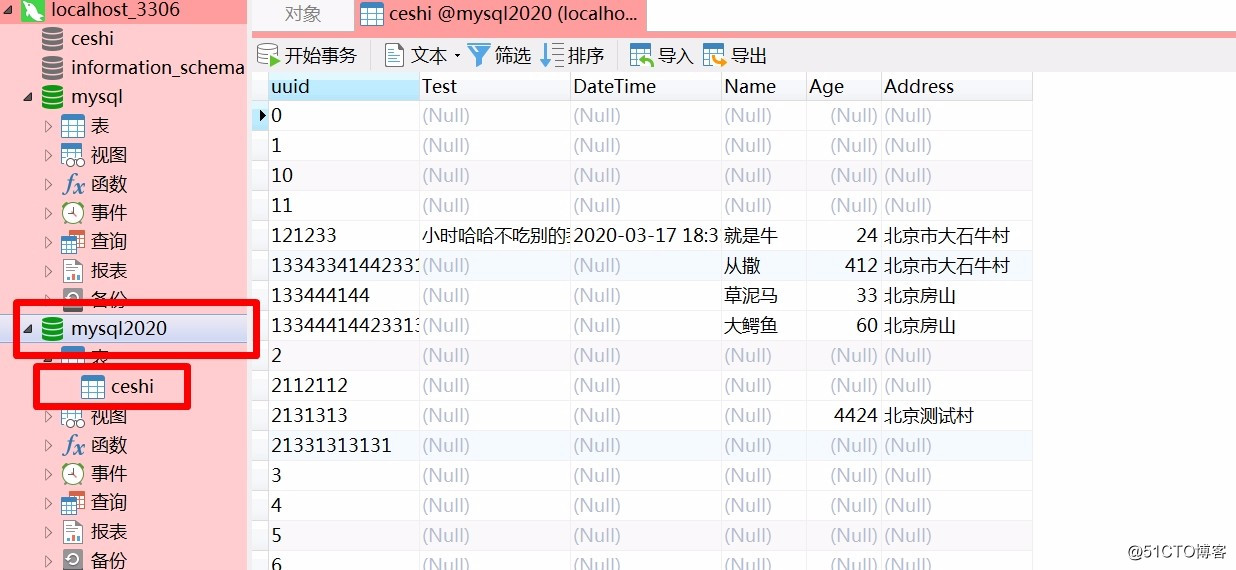Viewport: 1236px width, 570px height.
Task: Collapse the mysql2020 database node
Action: 28,329
